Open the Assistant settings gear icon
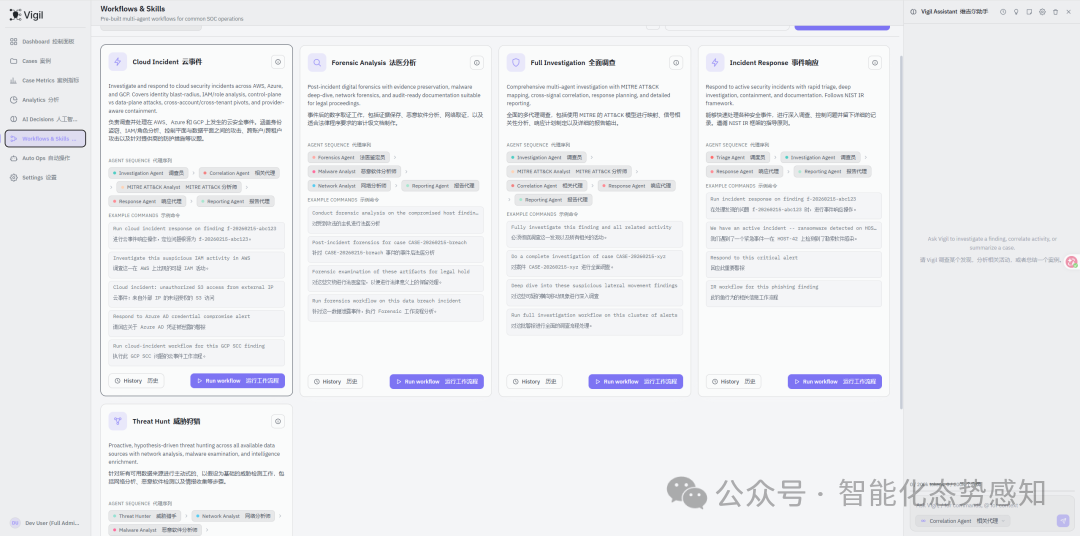 pyautogui.click(x=1042, y=12)
